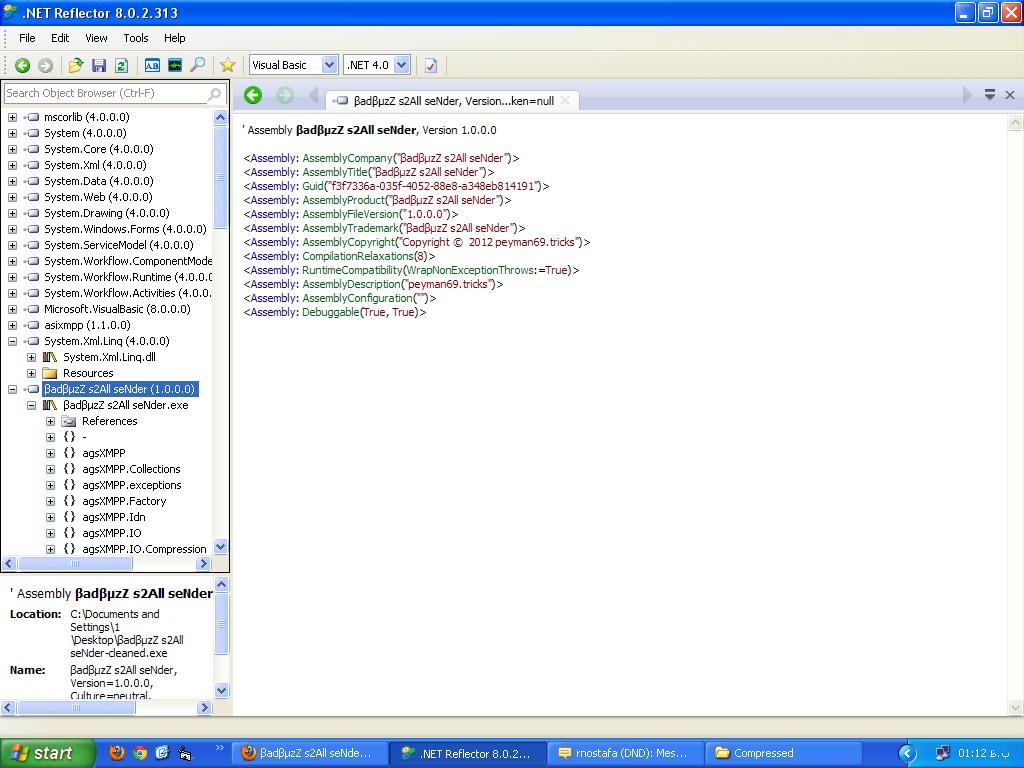Click the Open Assembly folder icon
The width and height of the screenshot is (1024, 768).
coord(76,65)
